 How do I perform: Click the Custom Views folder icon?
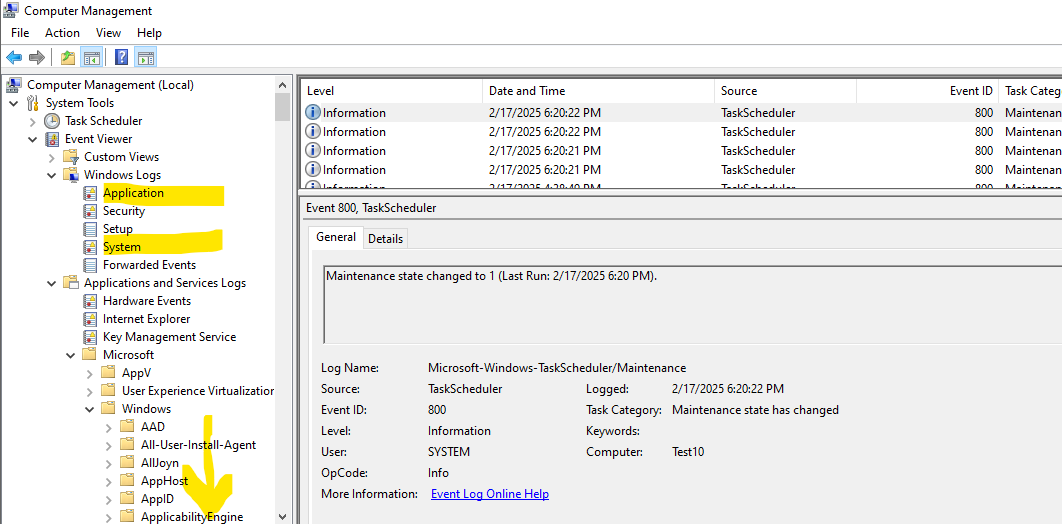pyautogui.click(x=70, y=157)
